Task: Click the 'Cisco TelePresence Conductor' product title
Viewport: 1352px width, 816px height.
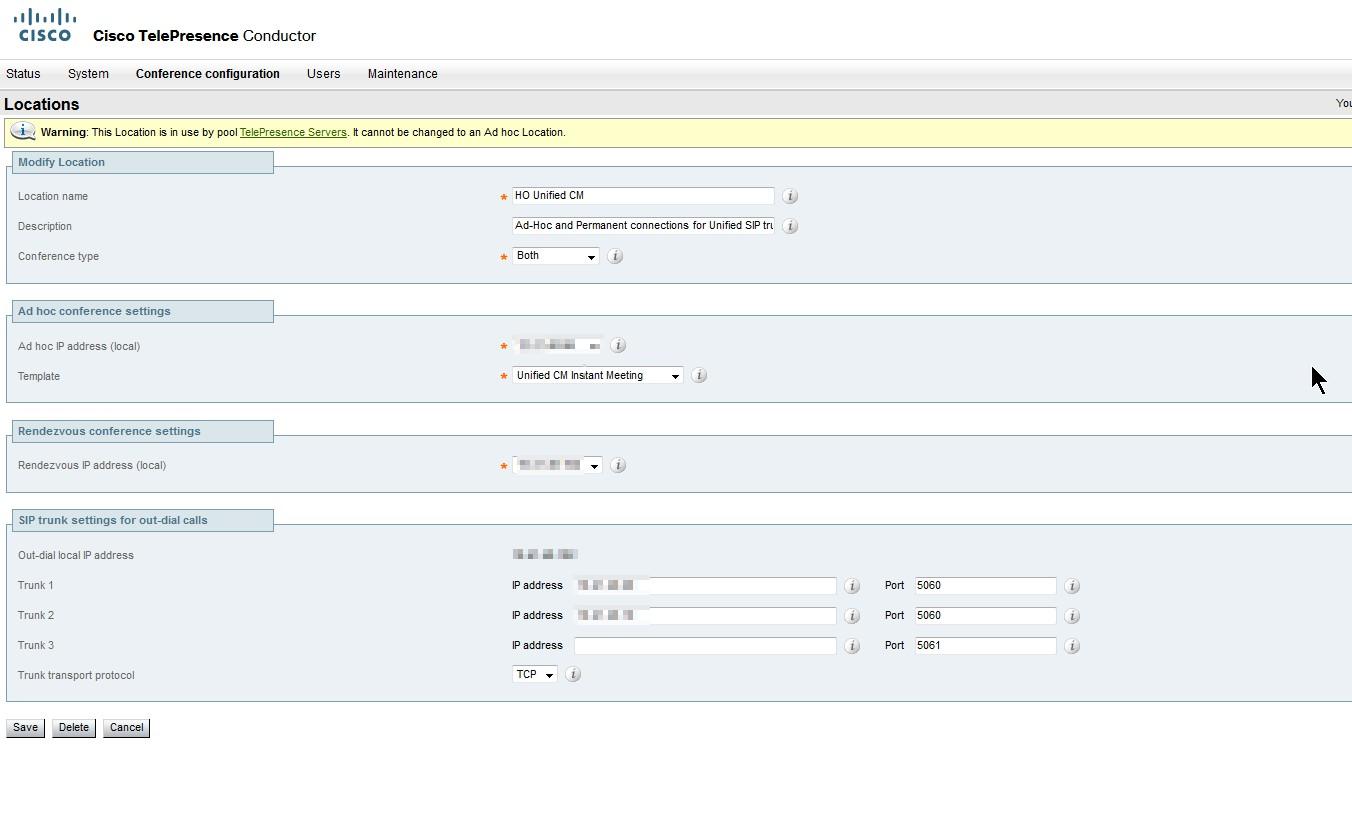Action: point(204,36)
